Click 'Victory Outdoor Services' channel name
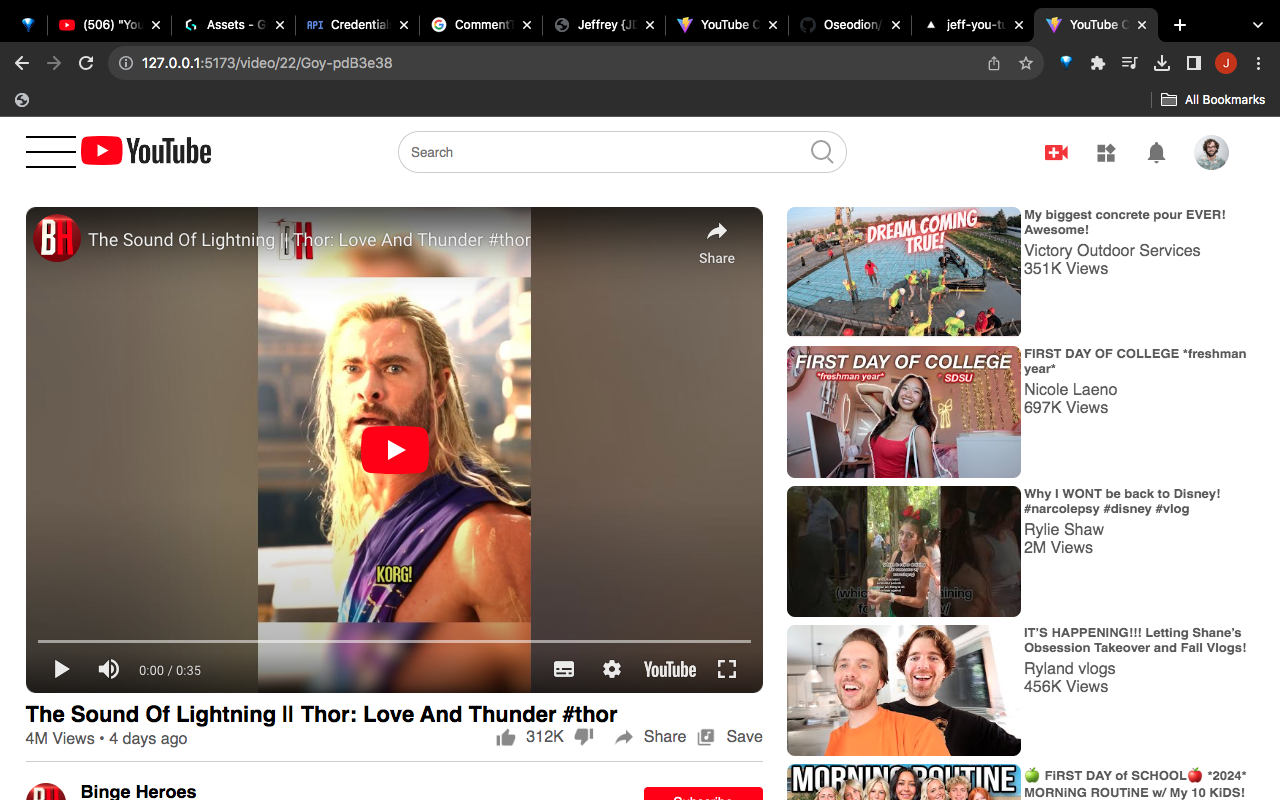Screen dimensions: 1280x800 (x=1112, y=251)
